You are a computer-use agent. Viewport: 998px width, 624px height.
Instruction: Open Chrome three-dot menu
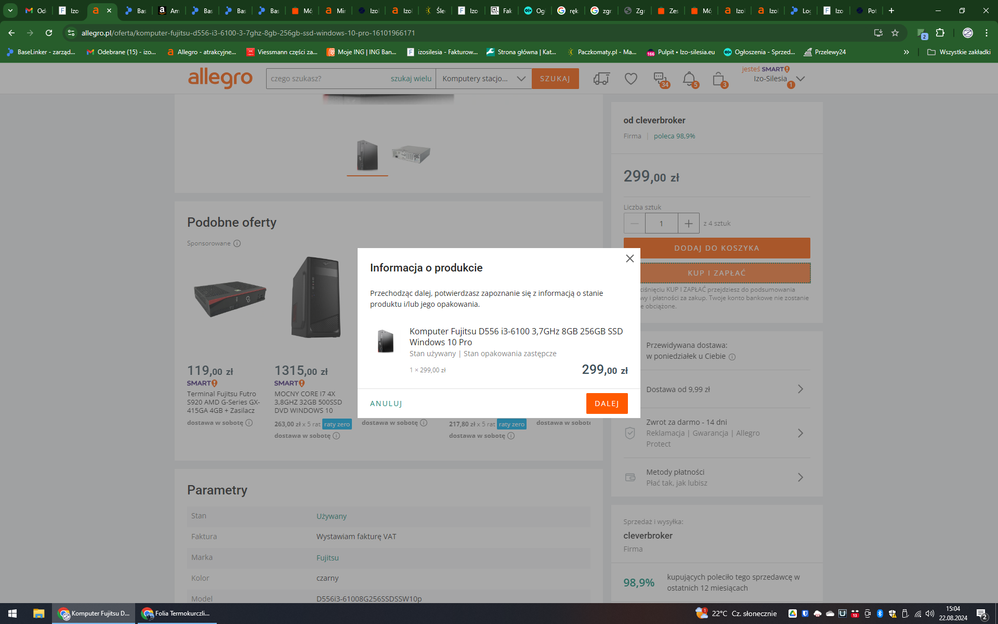click(987, 32)
